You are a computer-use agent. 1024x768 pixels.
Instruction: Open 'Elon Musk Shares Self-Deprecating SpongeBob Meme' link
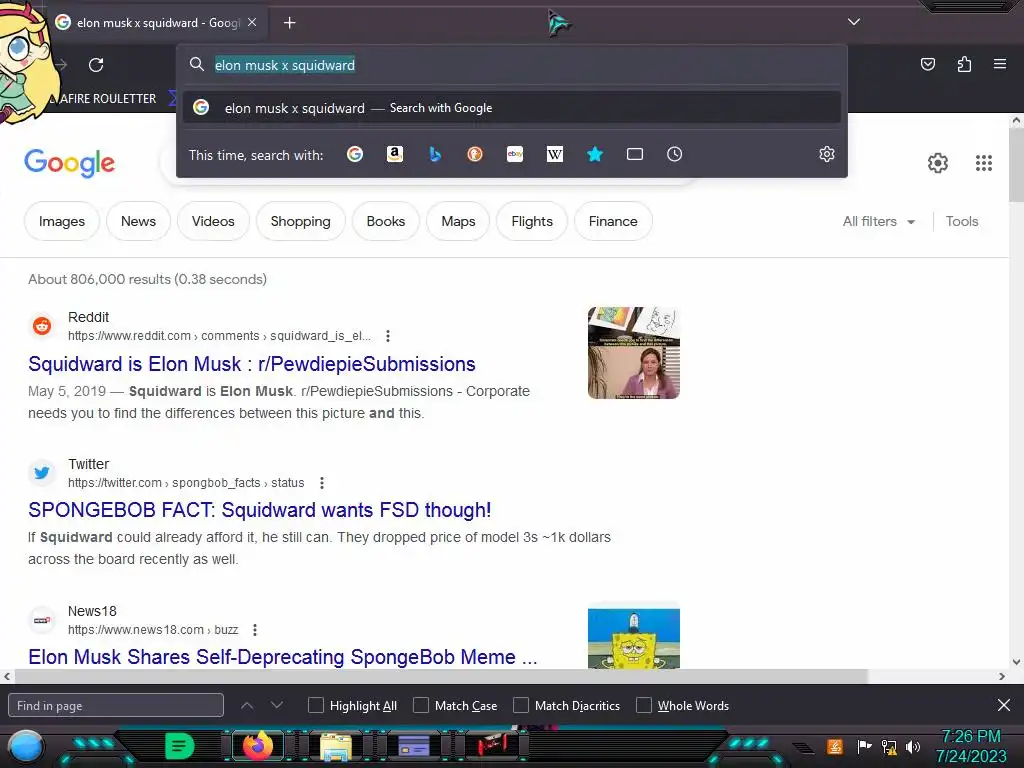click(283, 656)
